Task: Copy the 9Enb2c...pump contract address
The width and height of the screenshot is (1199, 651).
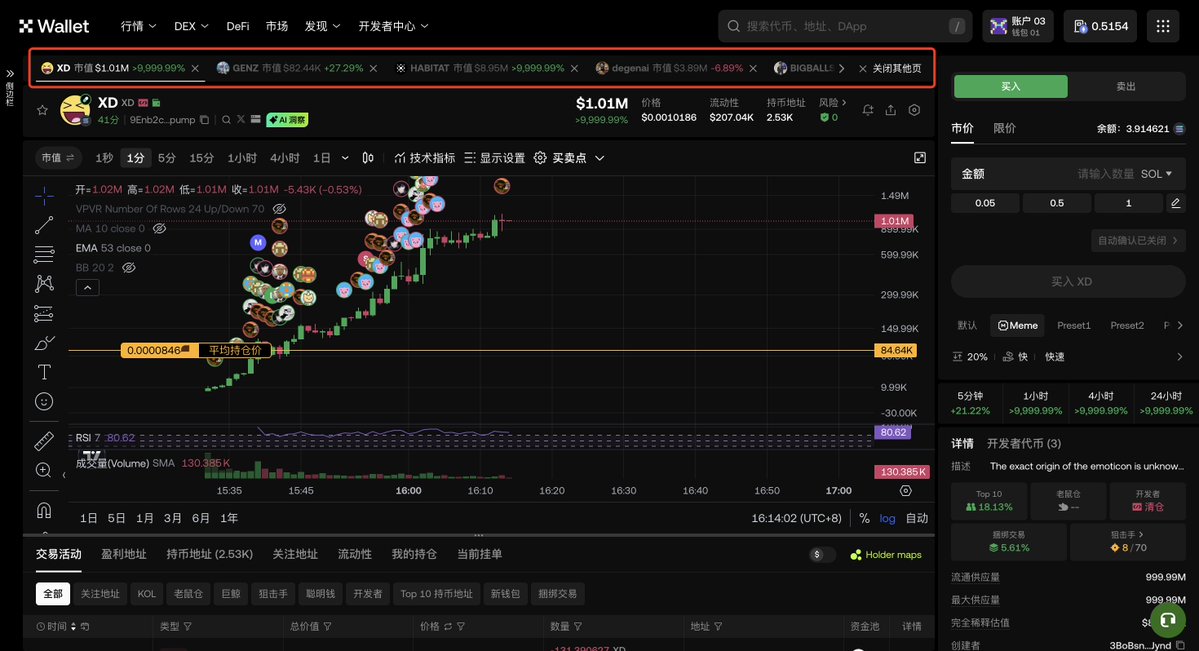Action: pos(204,120)
